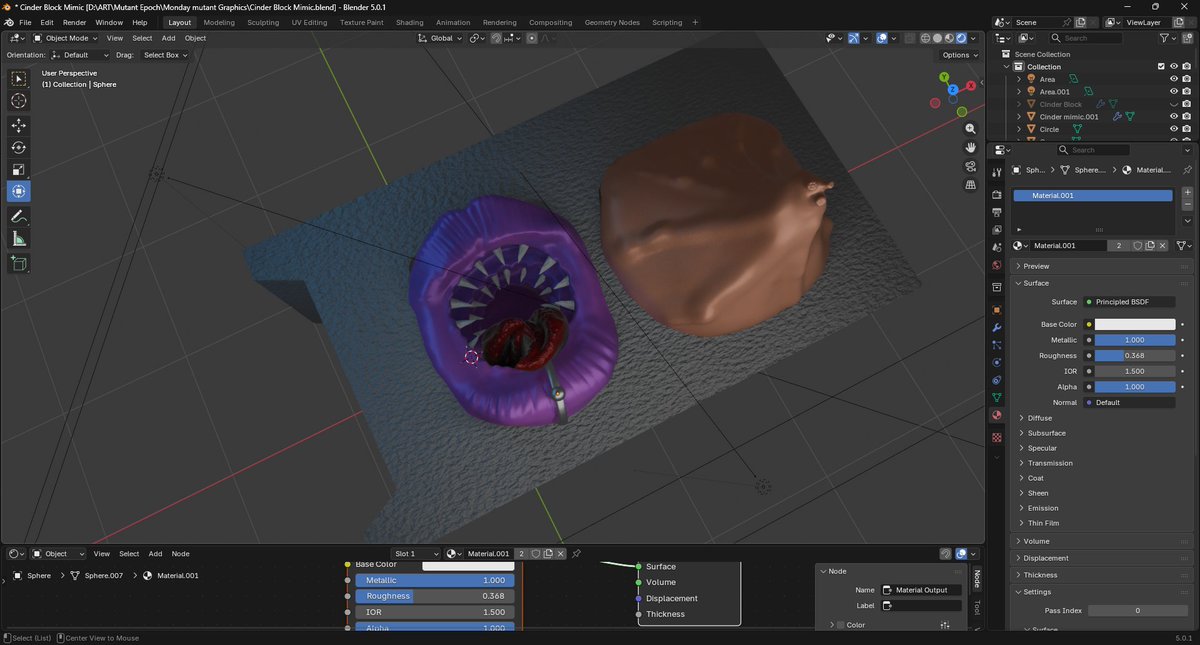The width and height of the screenshot is (1200, 645).
Task: Switch to the Geometry Nodes workspace tab
Action: pyautogui.click(x=612, y=22)
